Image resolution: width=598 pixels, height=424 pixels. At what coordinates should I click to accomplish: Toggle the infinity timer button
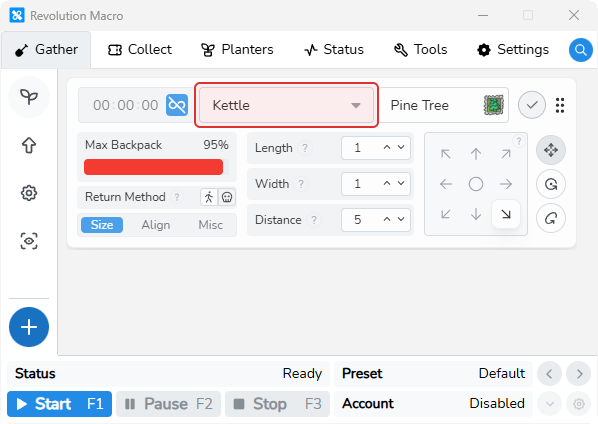coord(177,105)
